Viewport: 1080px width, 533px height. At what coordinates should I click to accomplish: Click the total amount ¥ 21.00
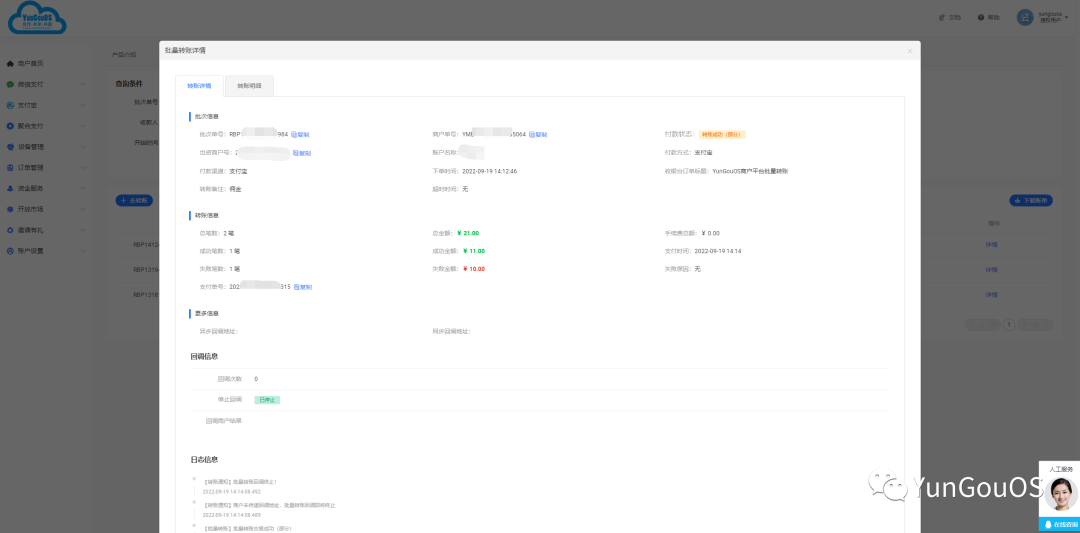[x=468, y=233]
